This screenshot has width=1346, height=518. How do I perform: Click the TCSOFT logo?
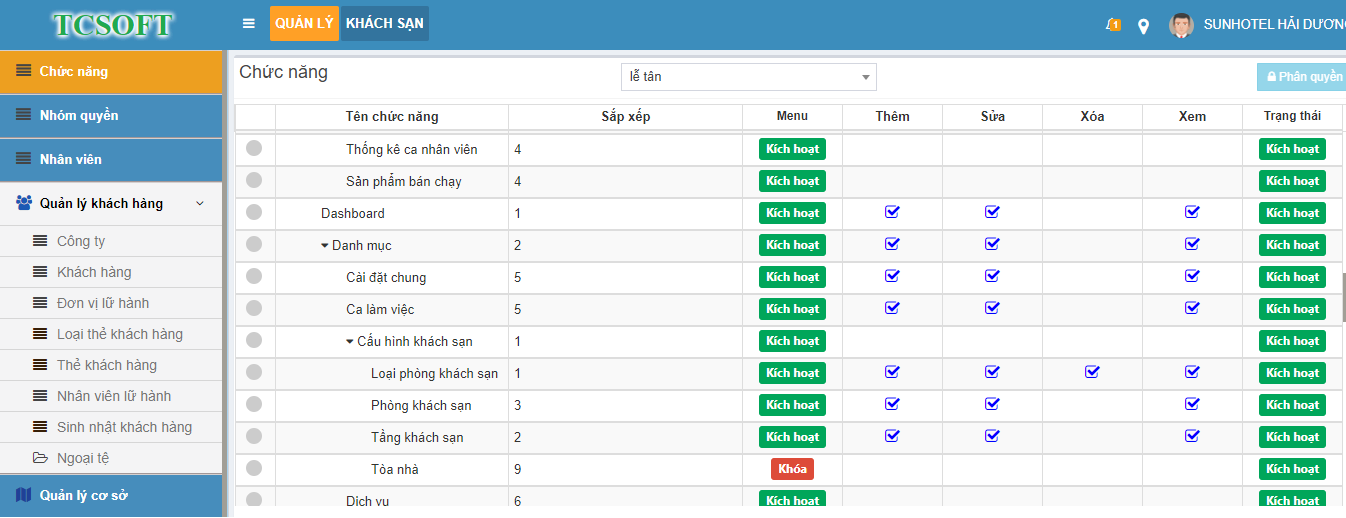[x=112, y=24]
